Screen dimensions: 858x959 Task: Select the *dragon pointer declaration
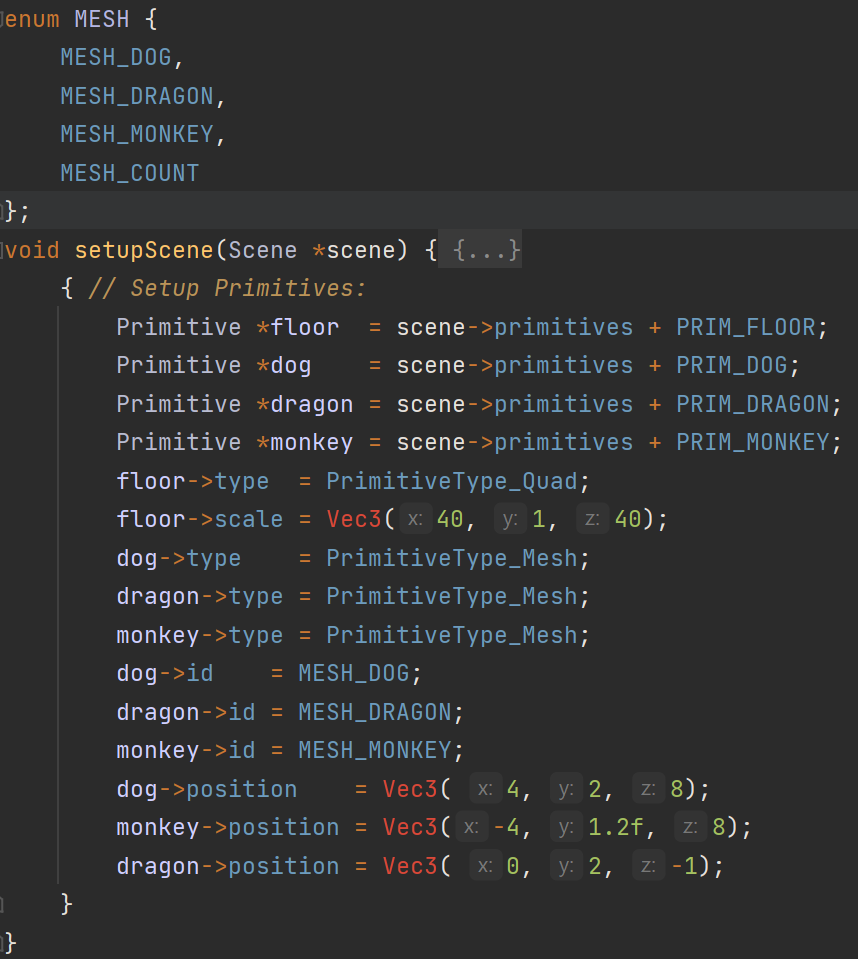(305, 404)
